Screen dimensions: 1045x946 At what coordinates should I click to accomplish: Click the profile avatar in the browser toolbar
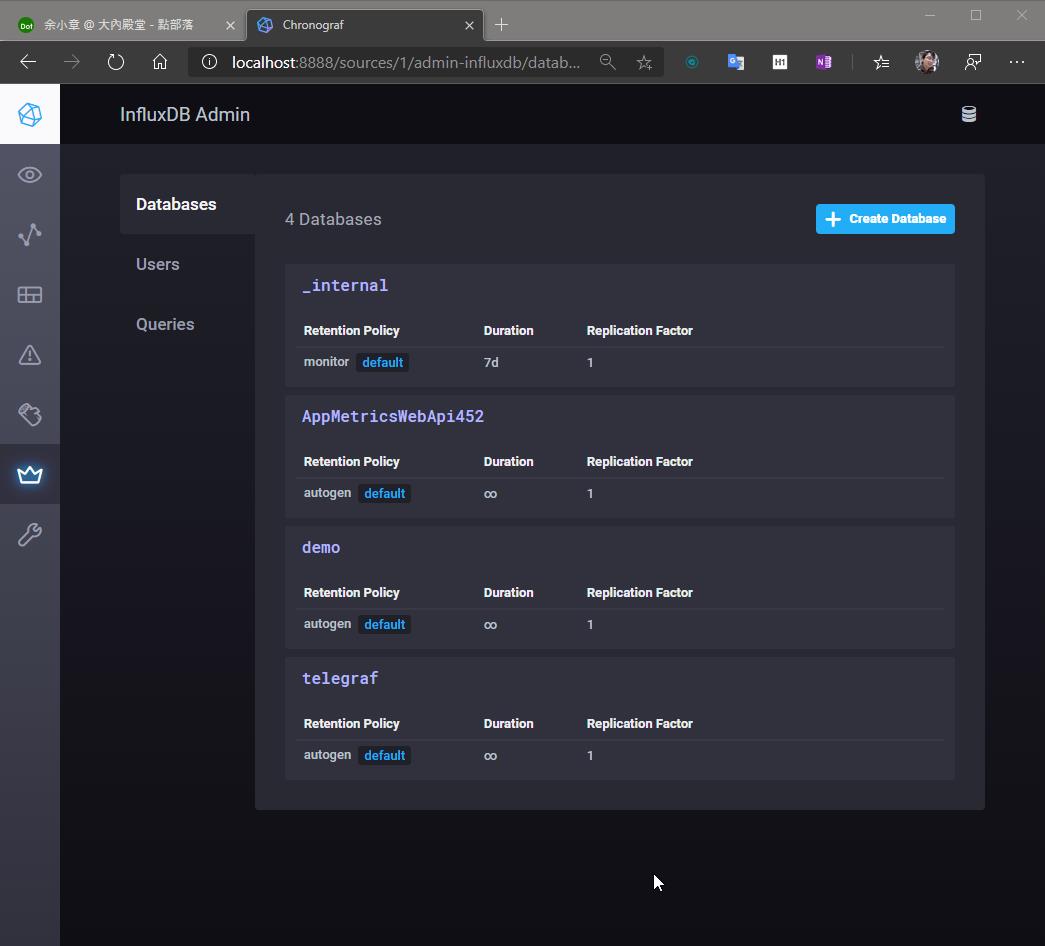[x=926, y=62]
